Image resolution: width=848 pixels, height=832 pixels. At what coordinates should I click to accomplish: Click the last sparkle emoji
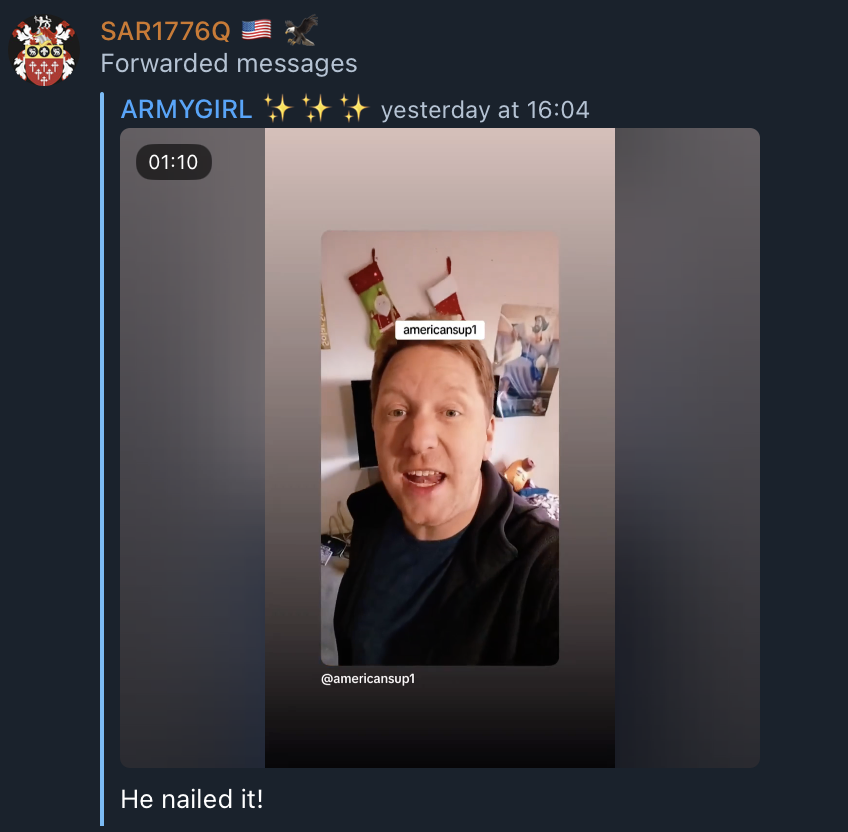(x=354, y=108)
